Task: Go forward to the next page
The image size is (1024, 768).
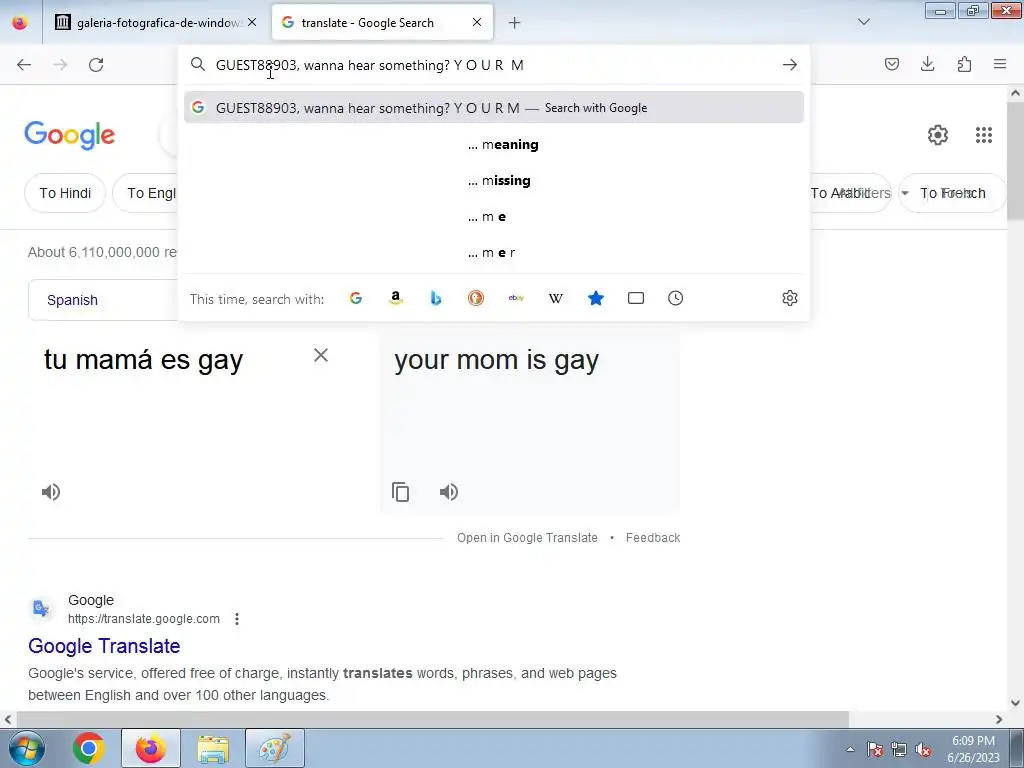Action: click(x=60, y=65)
